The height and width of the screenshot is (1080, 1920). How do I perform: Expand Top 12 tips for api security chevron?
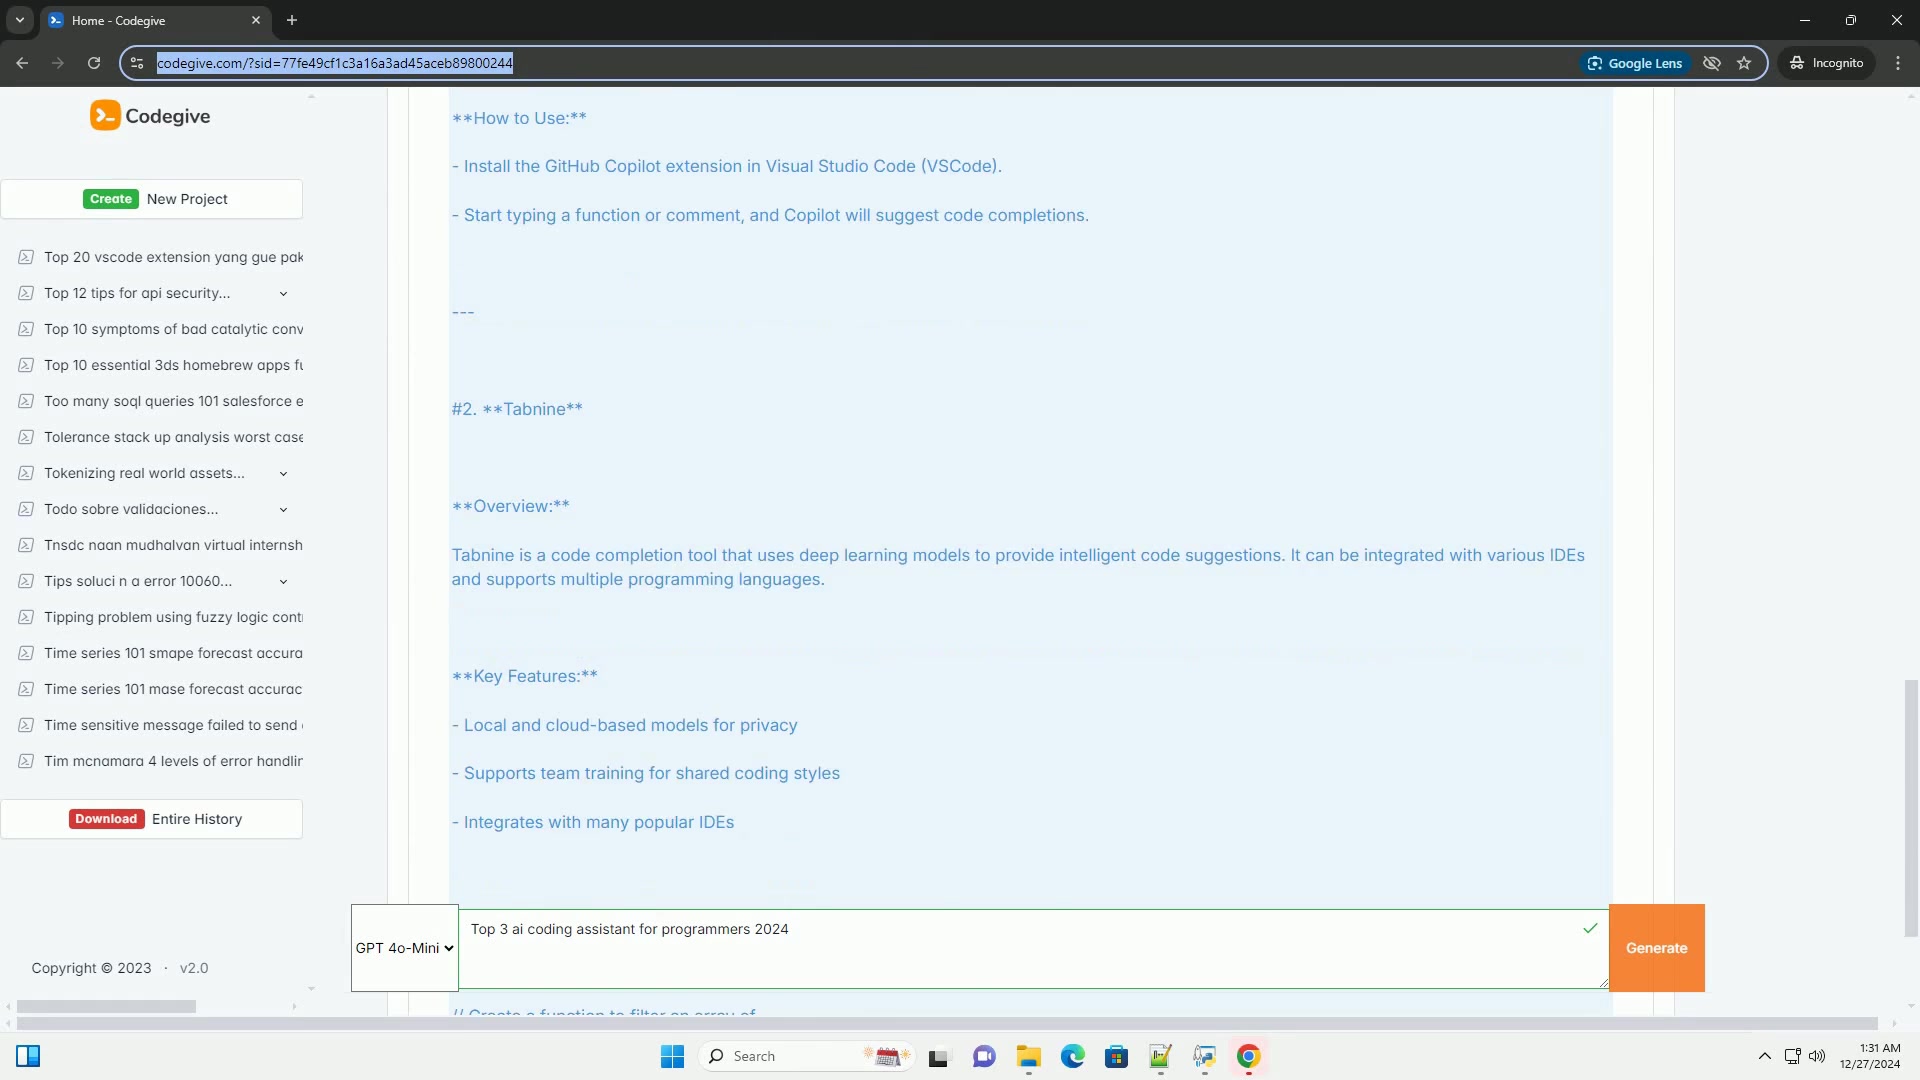click(x=283, y=294)
